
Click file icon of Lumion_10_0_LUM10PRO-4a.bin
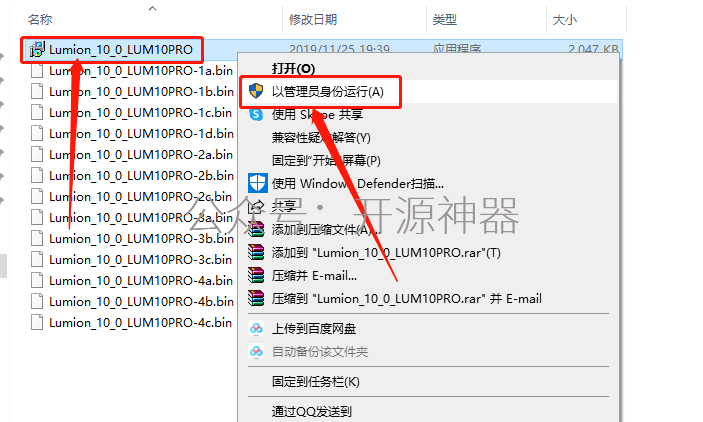[37, 281]
